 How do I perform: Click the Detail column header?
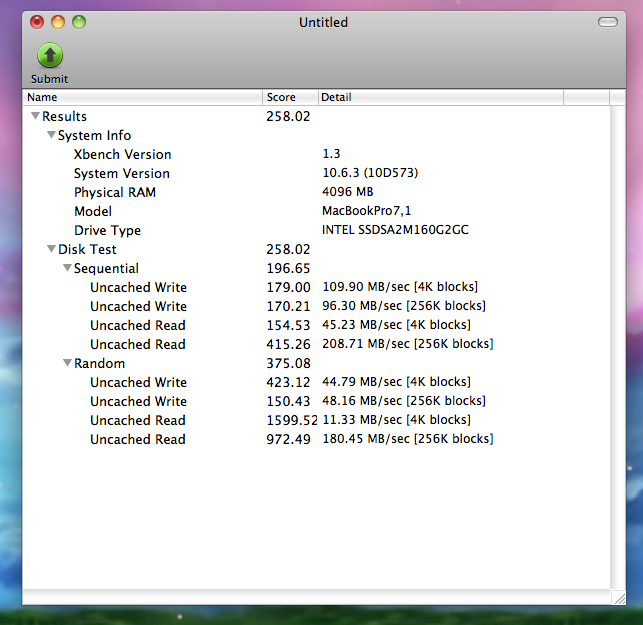pos(441,97)
